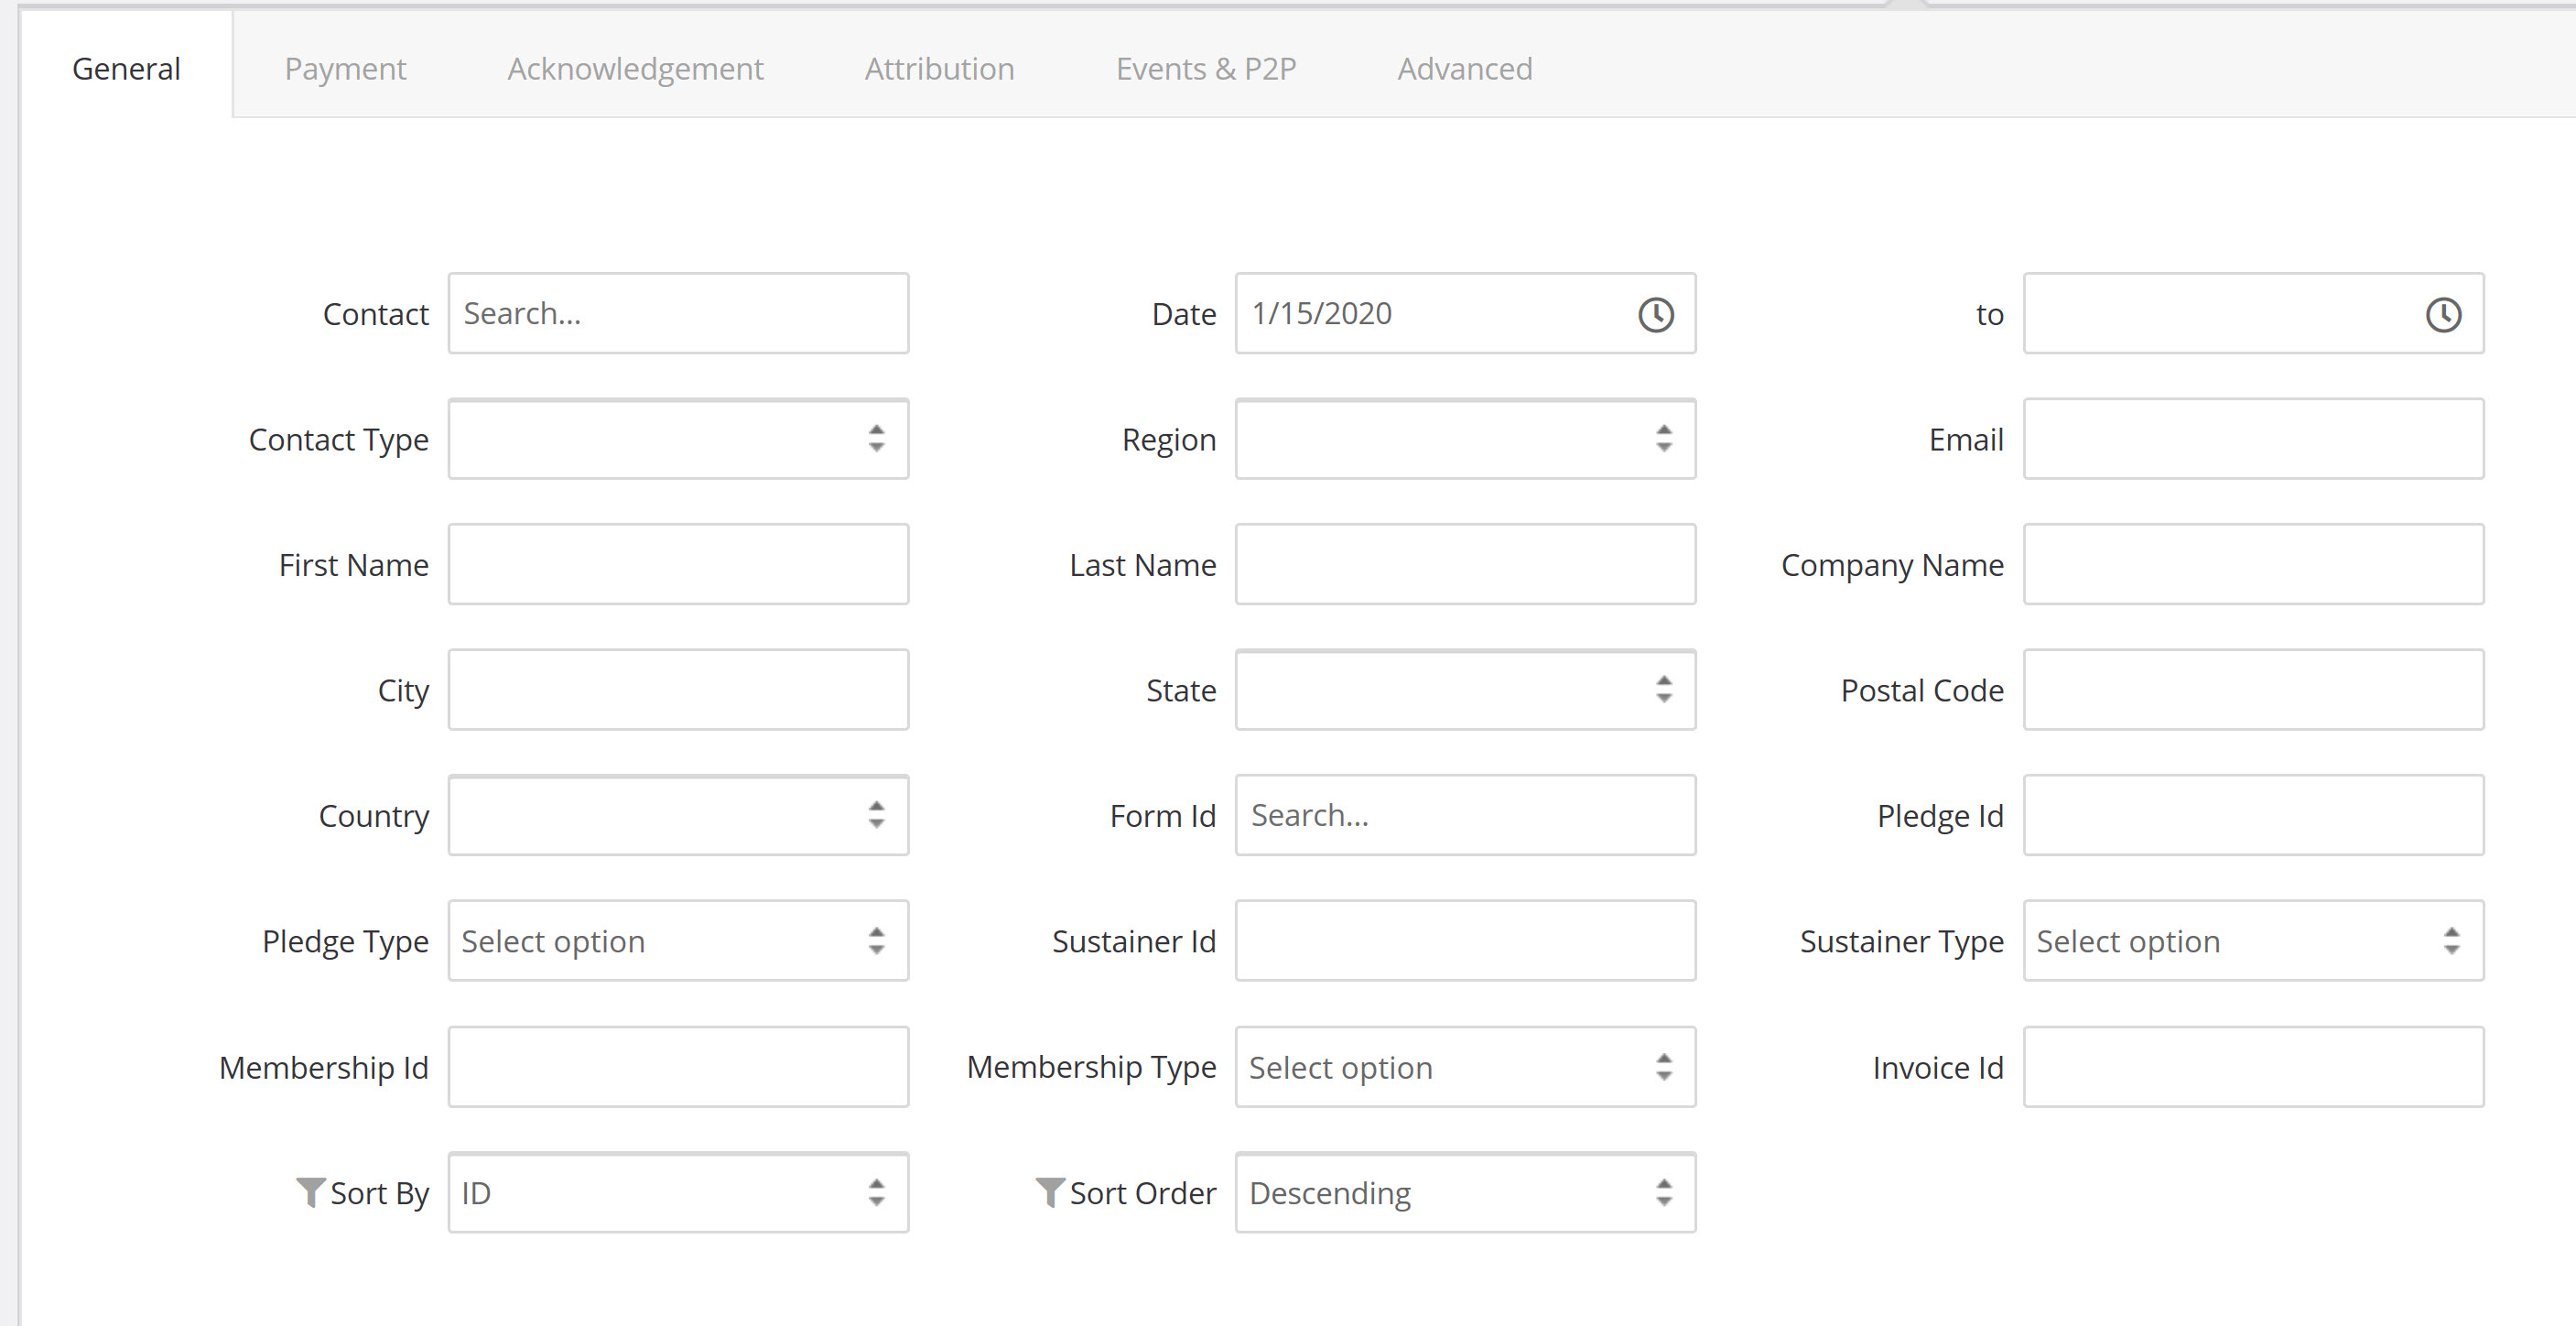Click into the First Name field
This screenshot has width=2576, height=1326.
pyautogui.click(x=678, y=564)
